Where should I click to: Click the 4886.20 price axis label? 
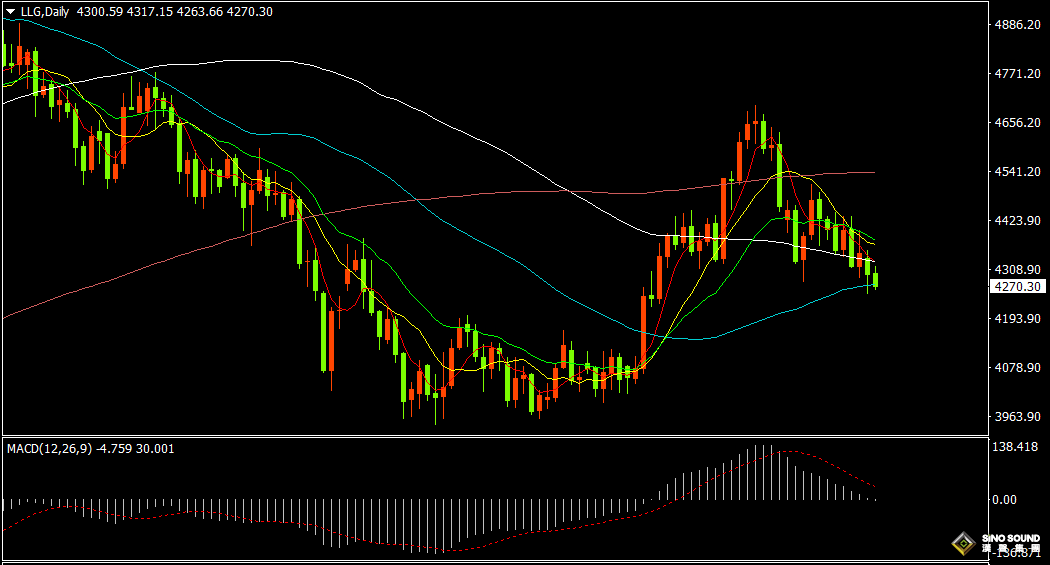(1018, 25)
